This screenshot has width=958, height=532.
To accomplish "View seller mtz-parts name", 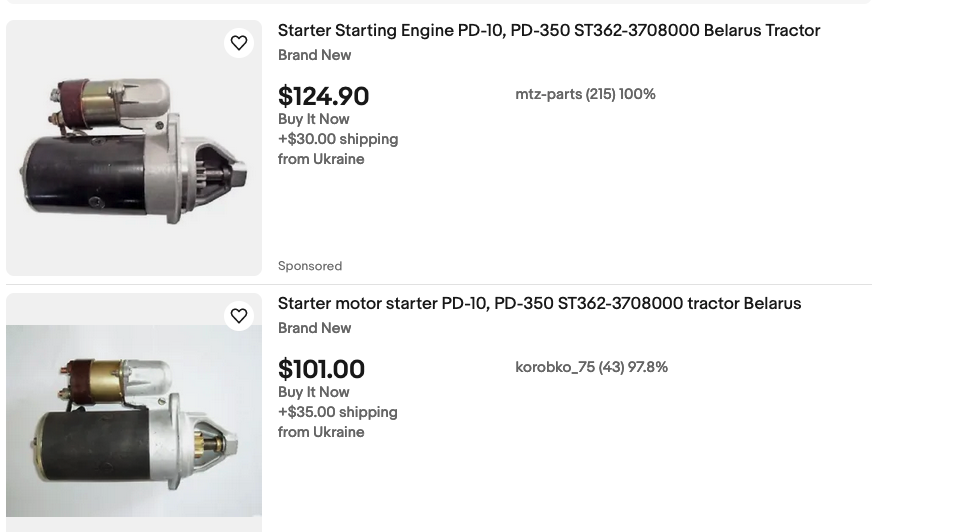I will [x=548, y=94].
